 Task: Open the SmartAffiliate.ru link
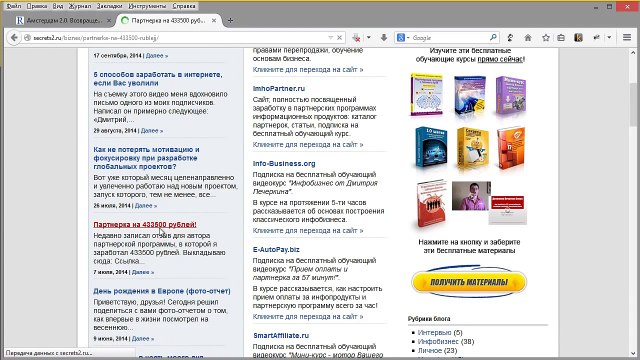pos(281,336)
